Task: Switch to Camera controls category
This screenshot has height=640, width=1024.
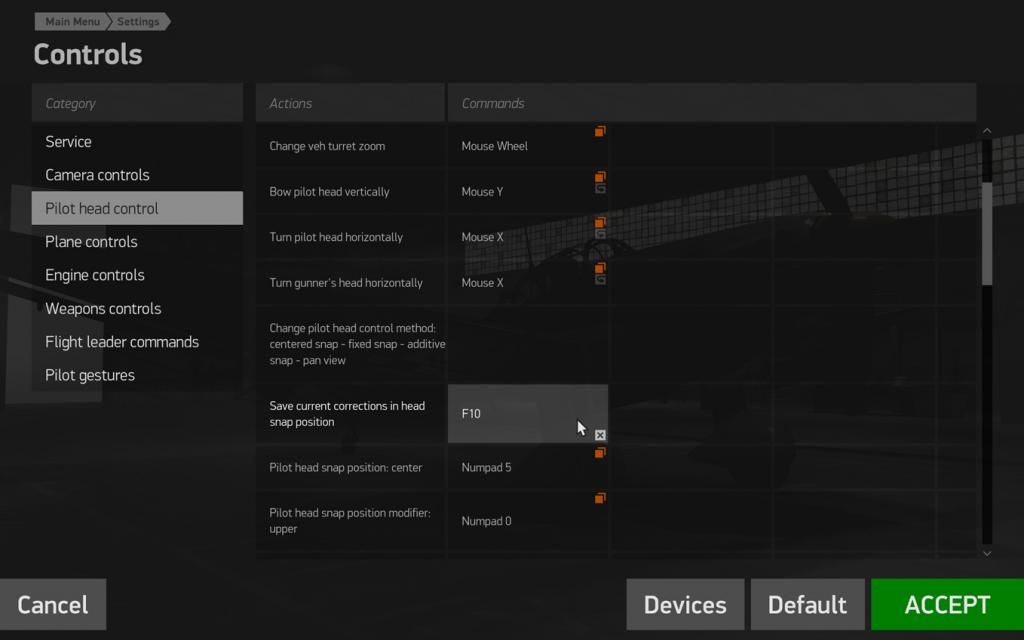Action: coord(97,175)
